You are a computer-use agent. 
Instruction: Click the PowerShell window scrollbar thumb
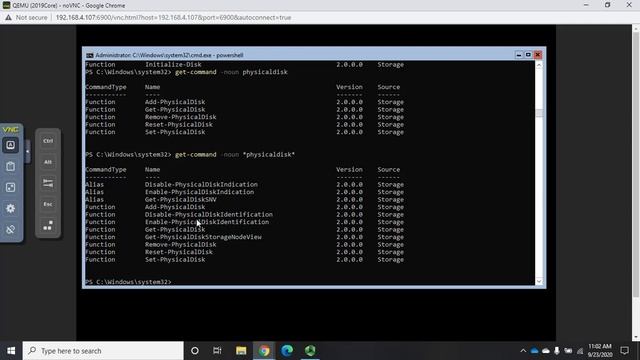pos(539,113)
